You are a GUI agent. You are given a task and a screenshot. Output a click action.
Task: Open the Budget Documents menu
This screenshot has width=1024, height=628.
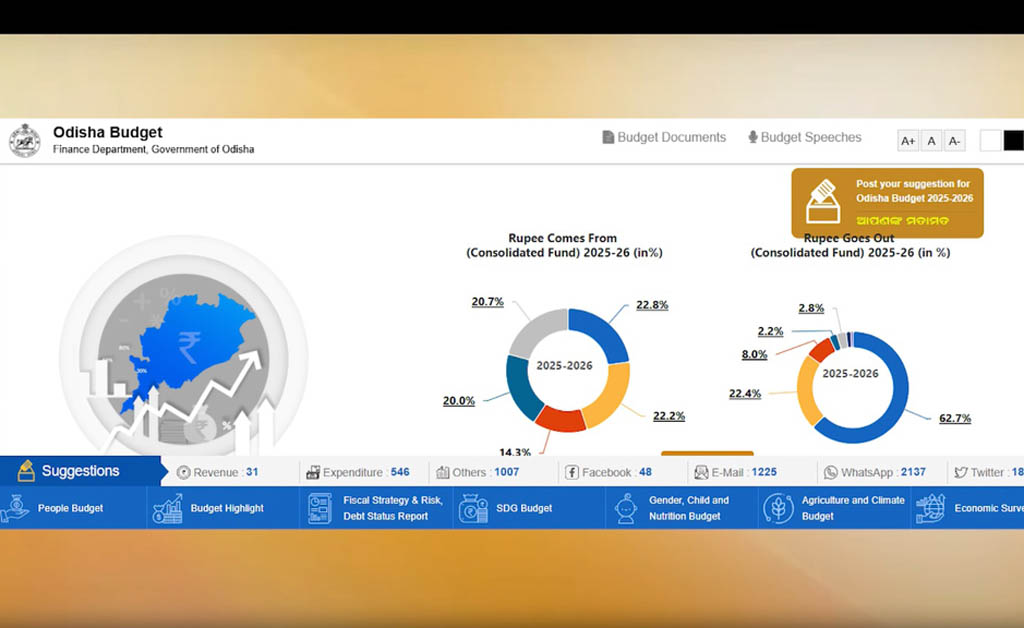(664, 137)
